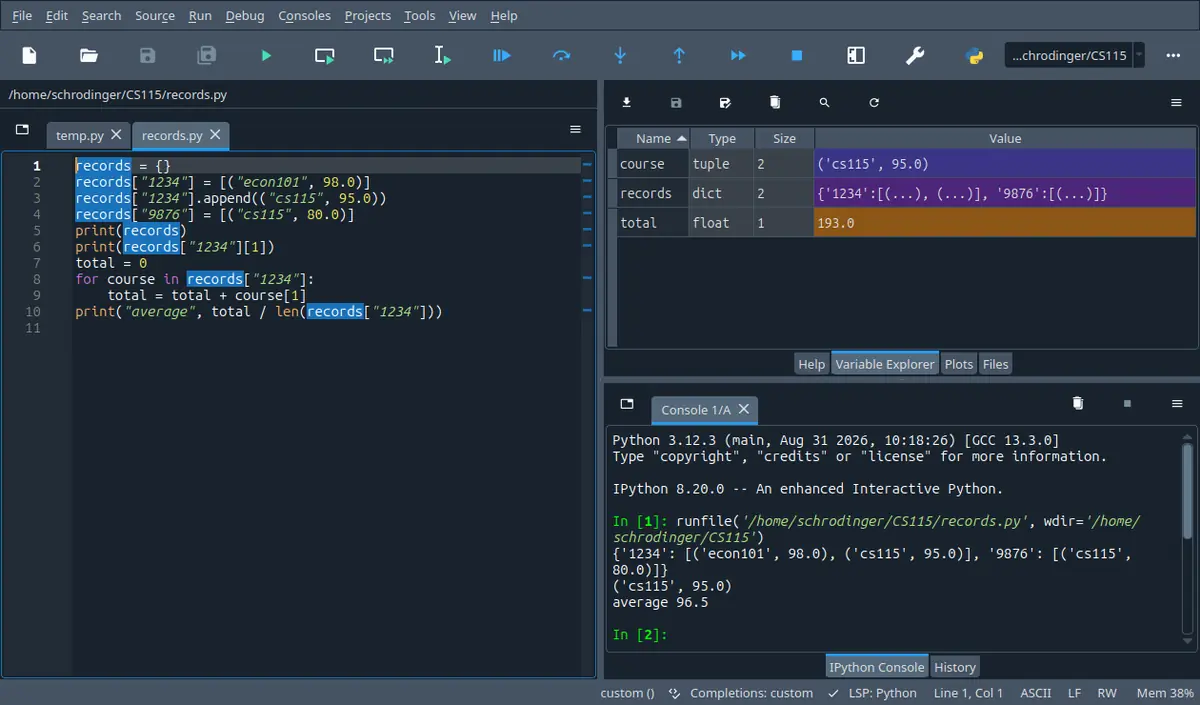1200x705 pixels.
Task: Sort variables by Type column header
Action: [x=722, y=139]
